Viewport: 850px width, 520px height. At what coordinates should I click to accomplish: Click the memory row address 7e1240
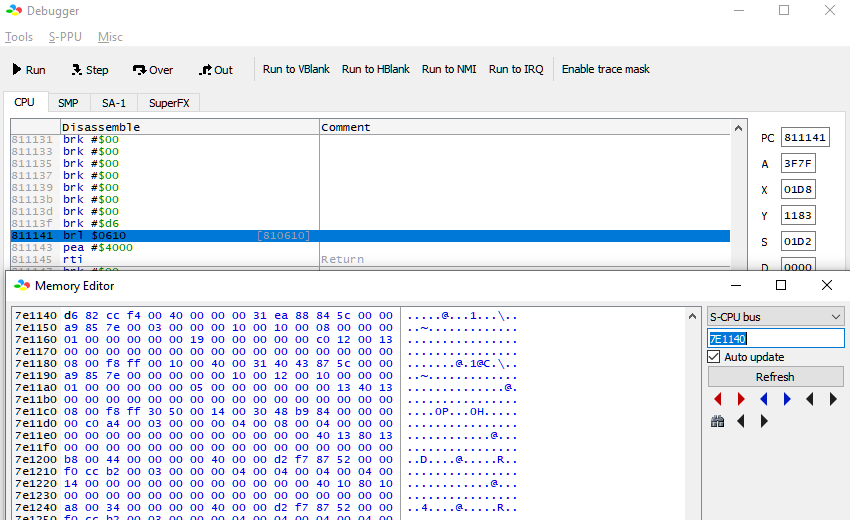point(36,508)
